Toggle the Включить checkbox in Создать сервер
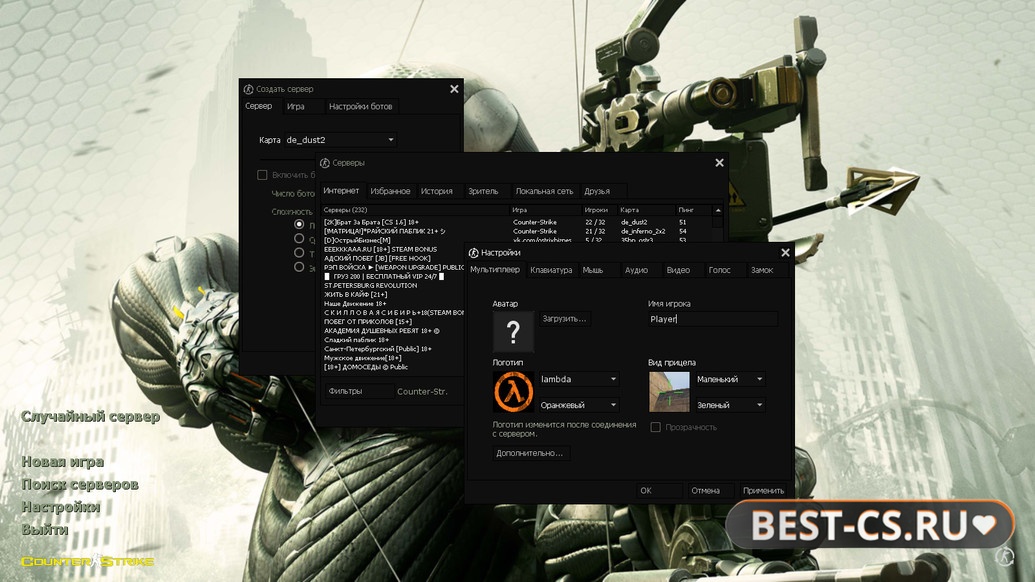The width and height of the screenshot is (1035, 582). coord(262,175)
